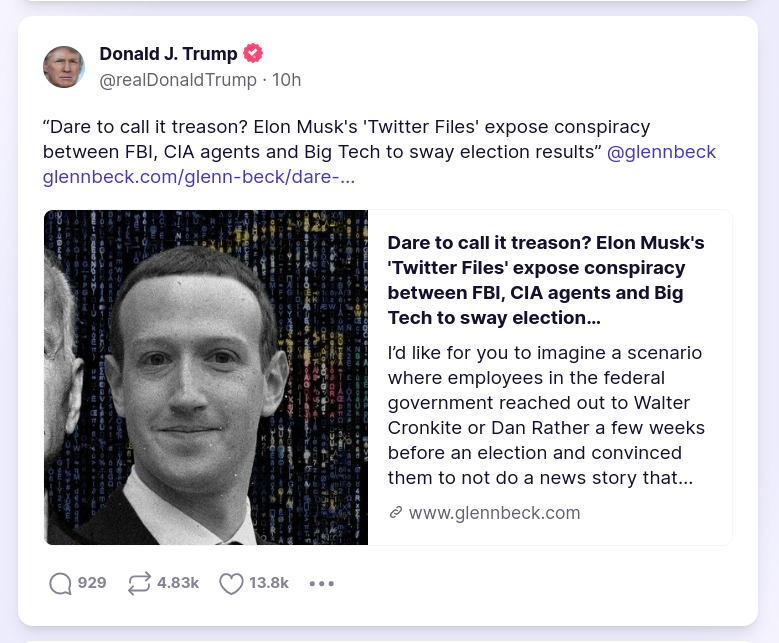Viewport: 779px width, 643px height.
Task: Like the post with the heart icon
Action: point(231,583)
